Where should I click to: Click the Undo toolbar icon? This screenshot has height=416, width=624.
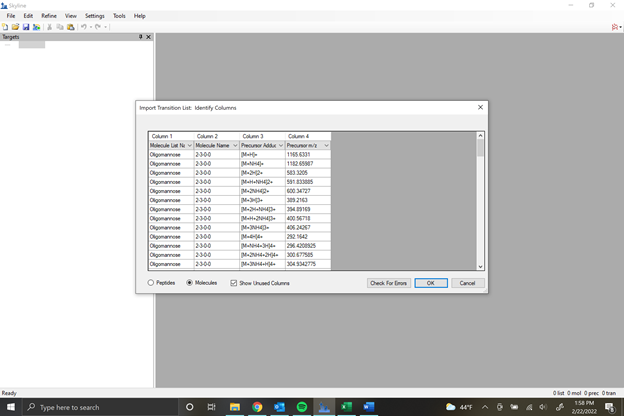82,27
